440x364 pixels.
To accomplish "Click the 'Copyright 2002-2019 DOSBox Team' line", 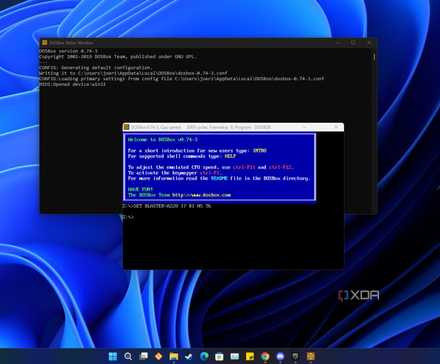I will pos(117,57).
